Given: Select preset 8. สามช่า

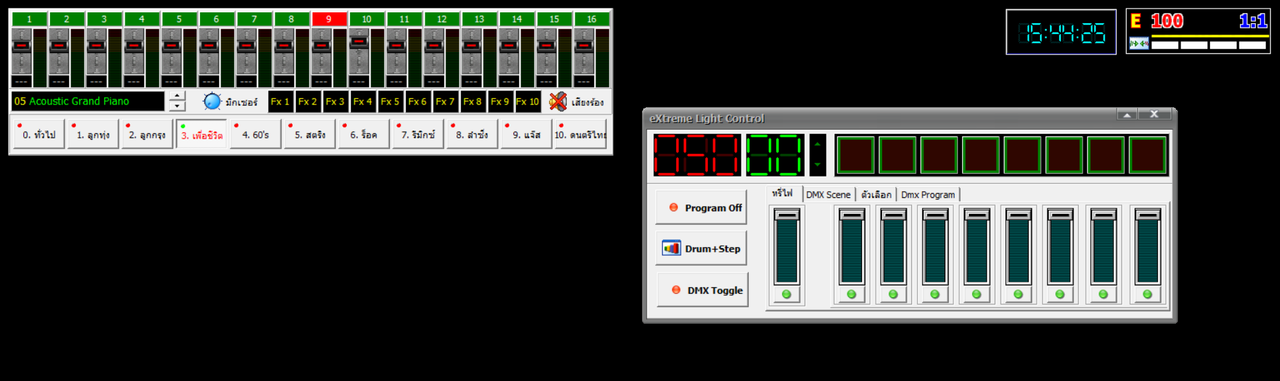Looking at the screenshot, I should pyautogui.click(x=472, y=134).
